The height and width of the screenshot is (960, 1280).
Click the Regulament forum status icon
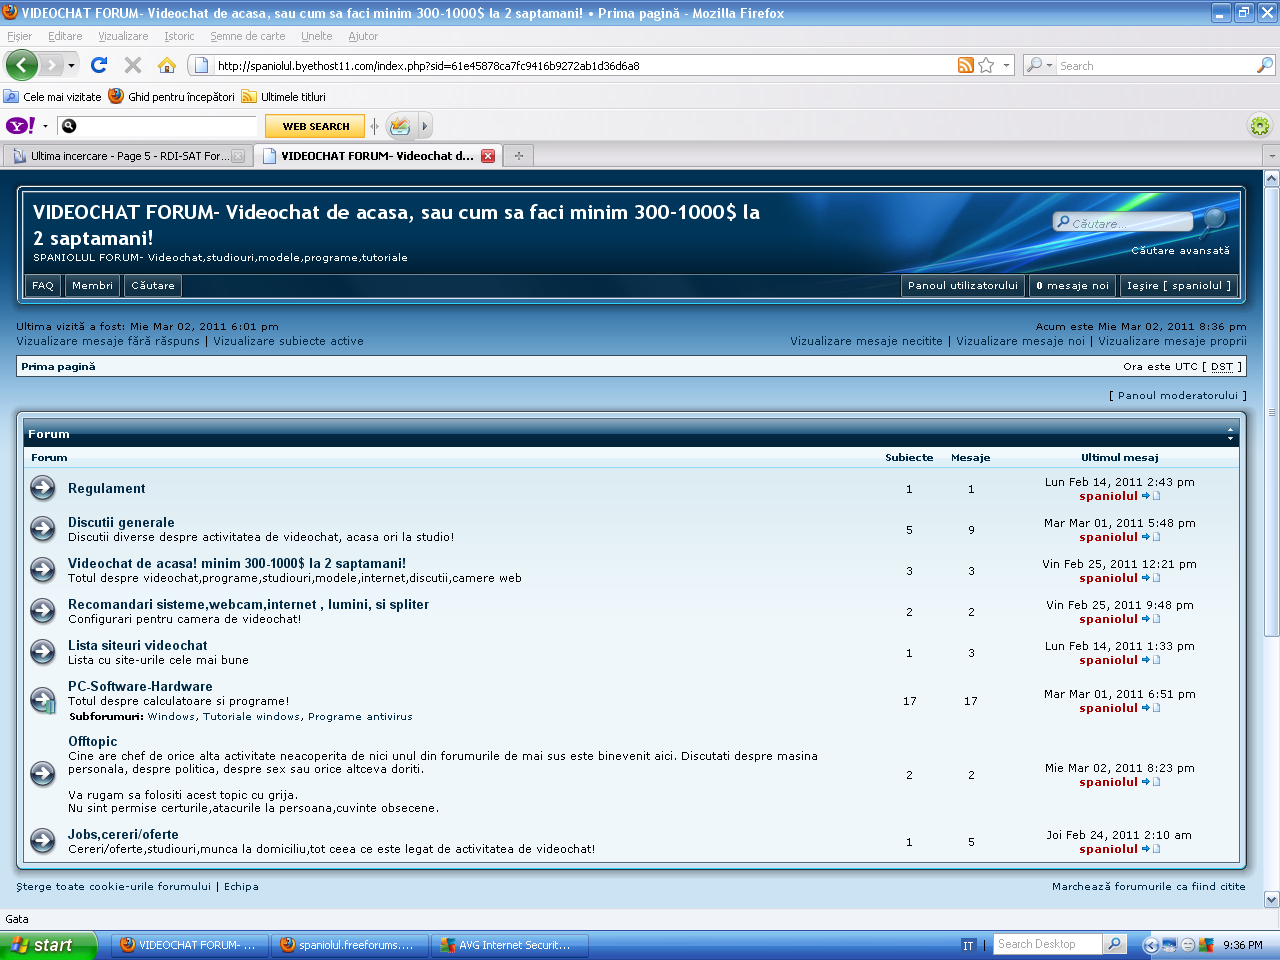42,488
